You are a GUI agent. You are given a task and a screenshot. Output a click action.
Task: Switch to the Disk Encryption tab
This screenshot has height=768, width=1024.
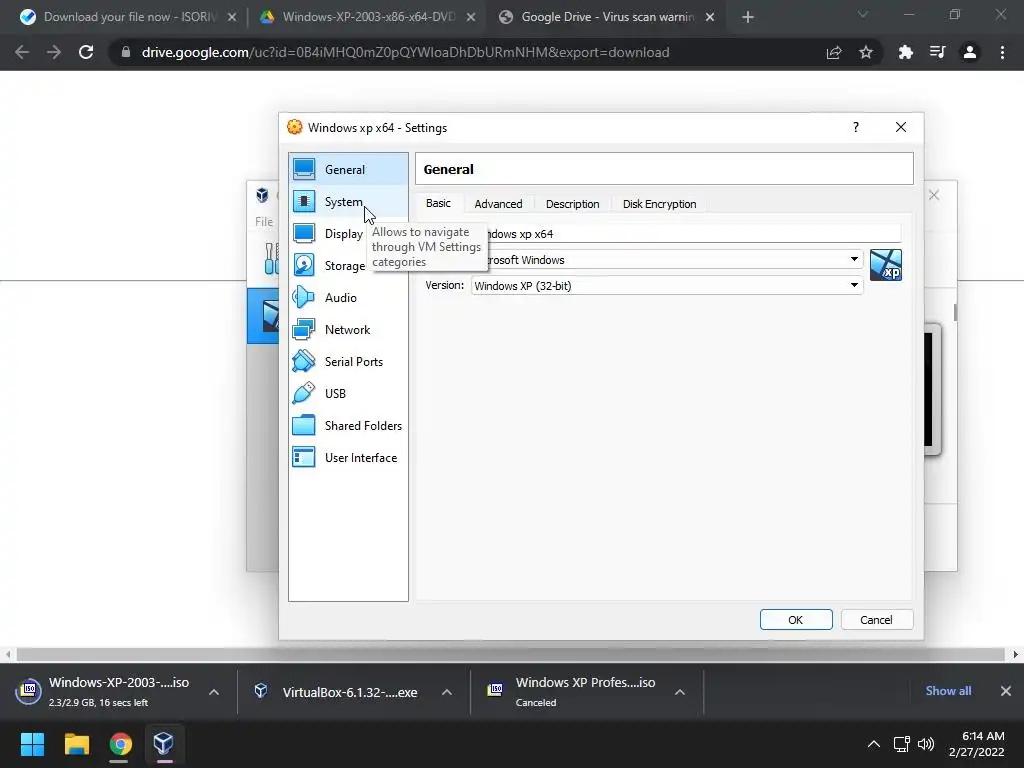tap(660, 204)
